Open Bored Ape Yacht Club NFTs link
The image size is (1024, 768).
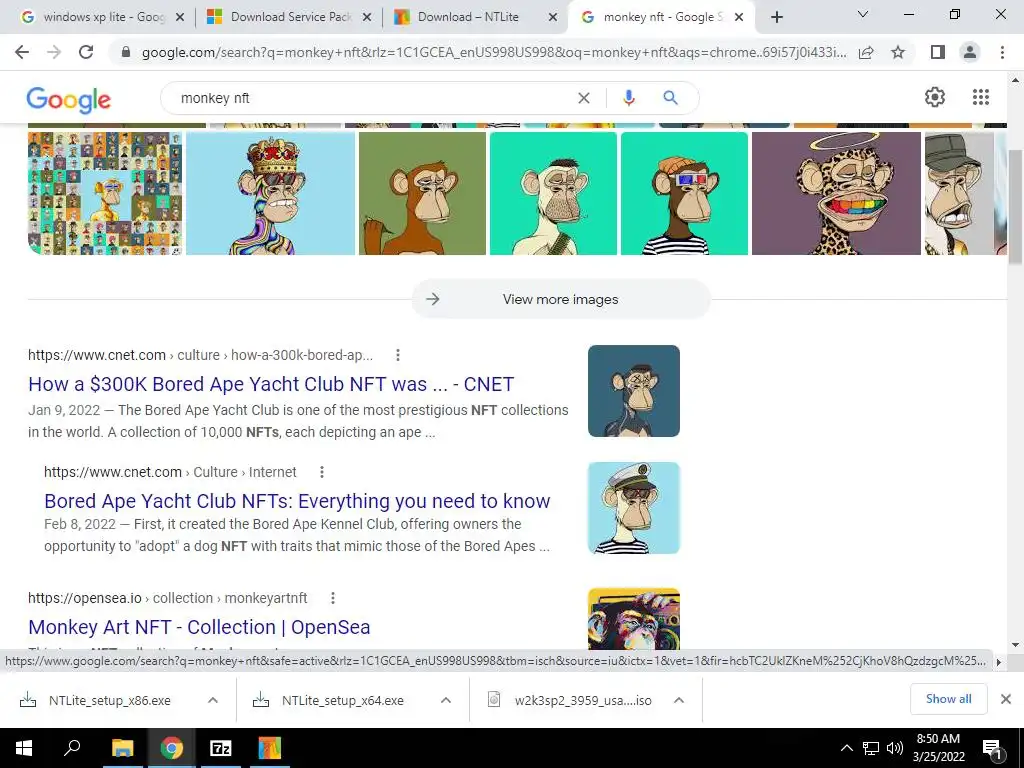297,501
